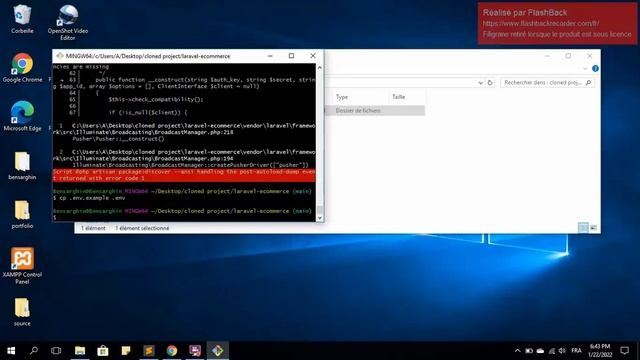The height and width of the screenshot is (360, 640).
Task: Click the red error message in terminal
Action: [184, 175]
